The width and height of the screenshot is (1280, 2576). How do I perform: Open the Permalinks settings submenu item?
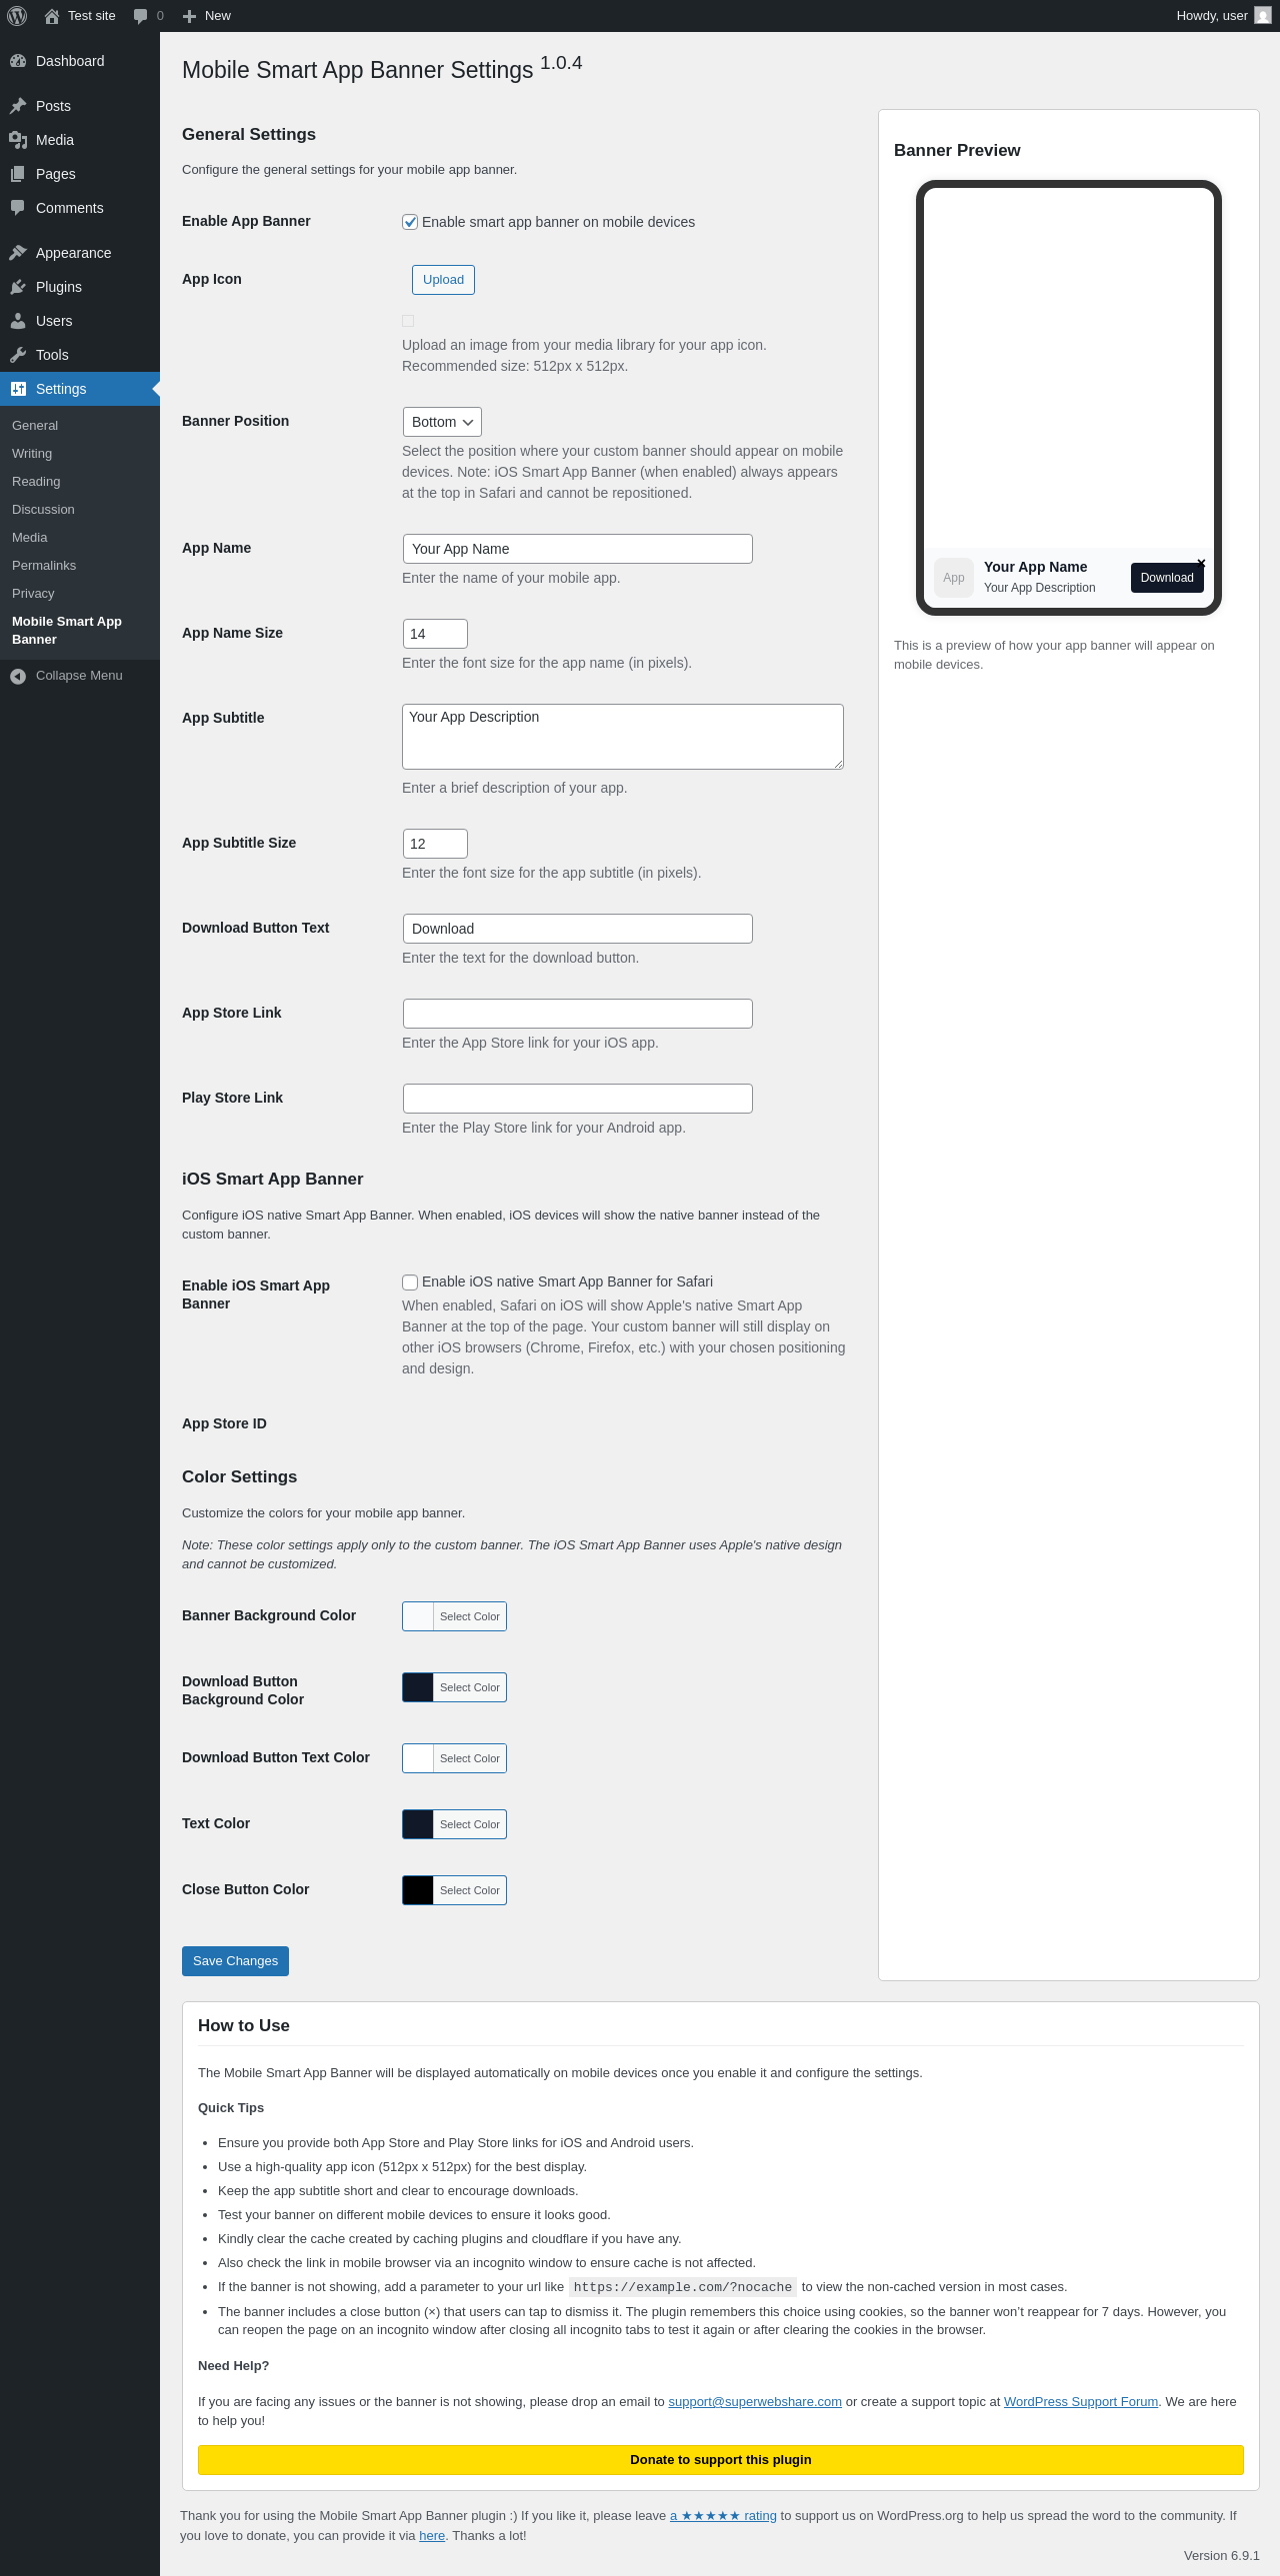tap(44, 565)
